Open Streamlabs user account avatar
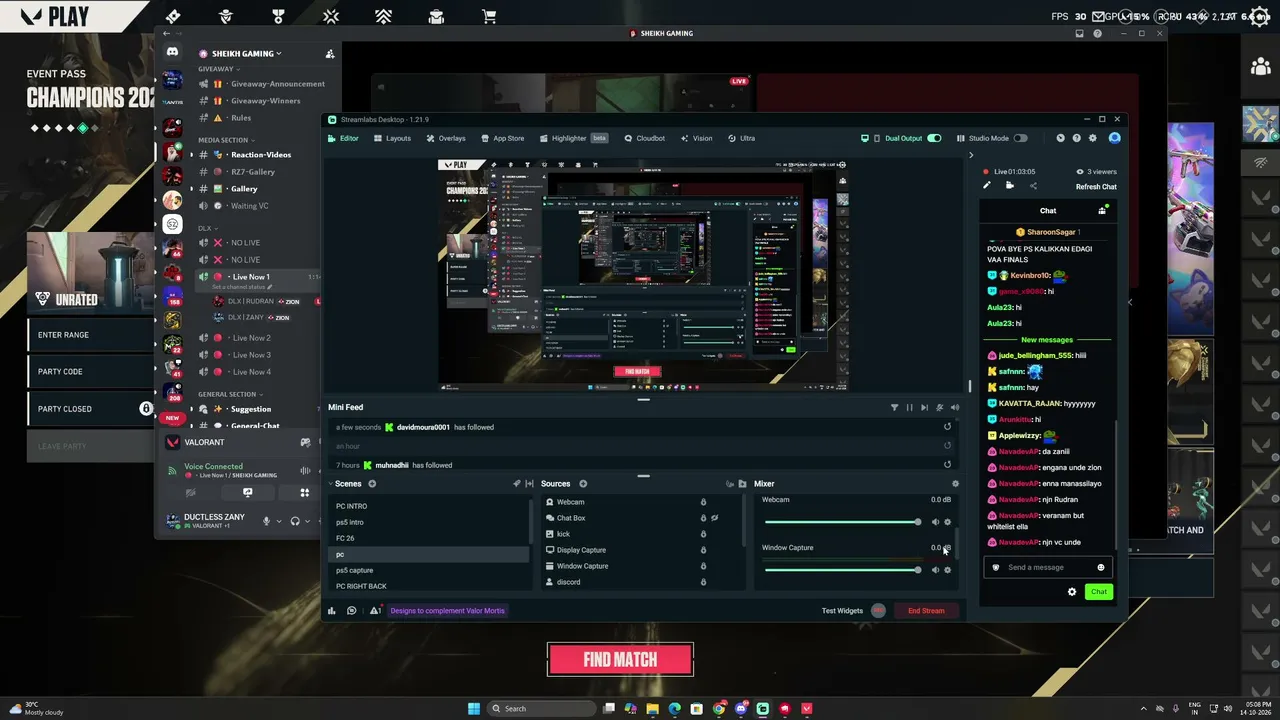Viewport: 1280px width, 720px height. point(1114,138)
